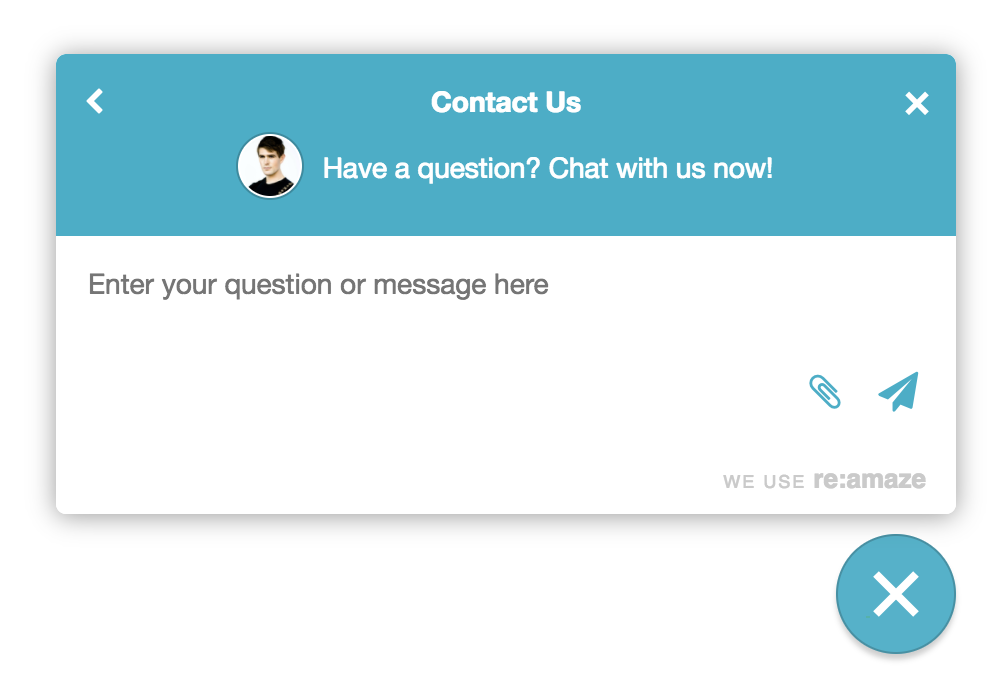The image size is (998, 694).
Task: Dismiss the widget via the header X icon
Action: pos(916,103)
